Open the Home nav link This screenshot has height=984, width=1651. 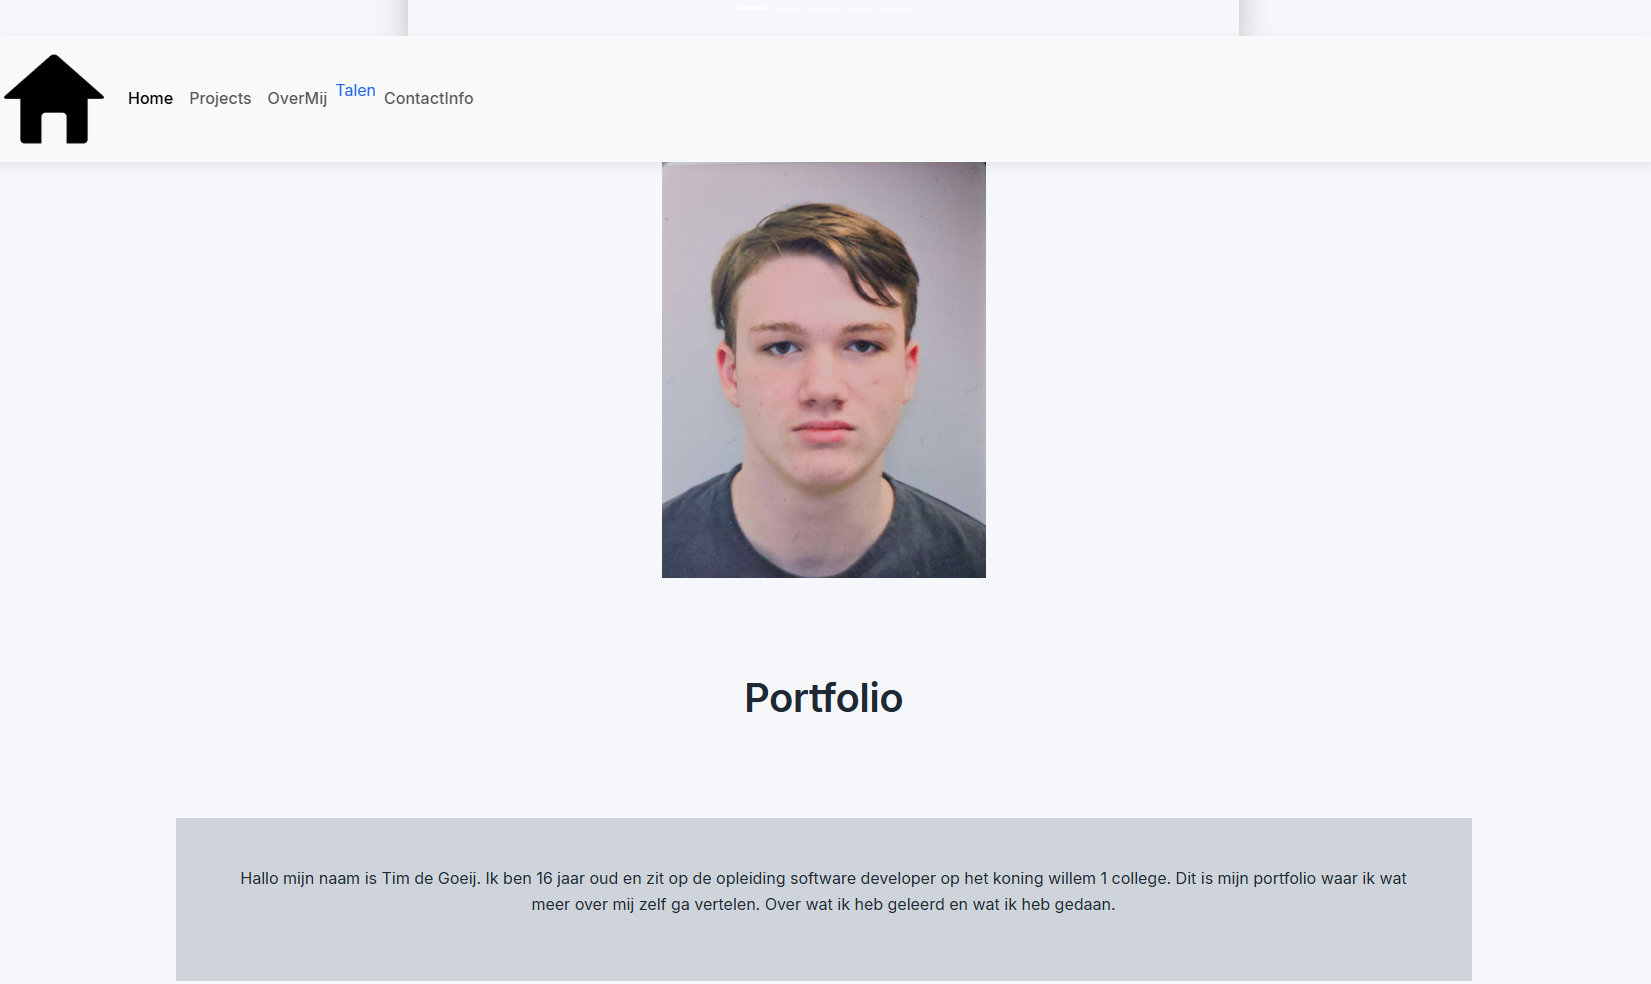click(x=150, y=98)
